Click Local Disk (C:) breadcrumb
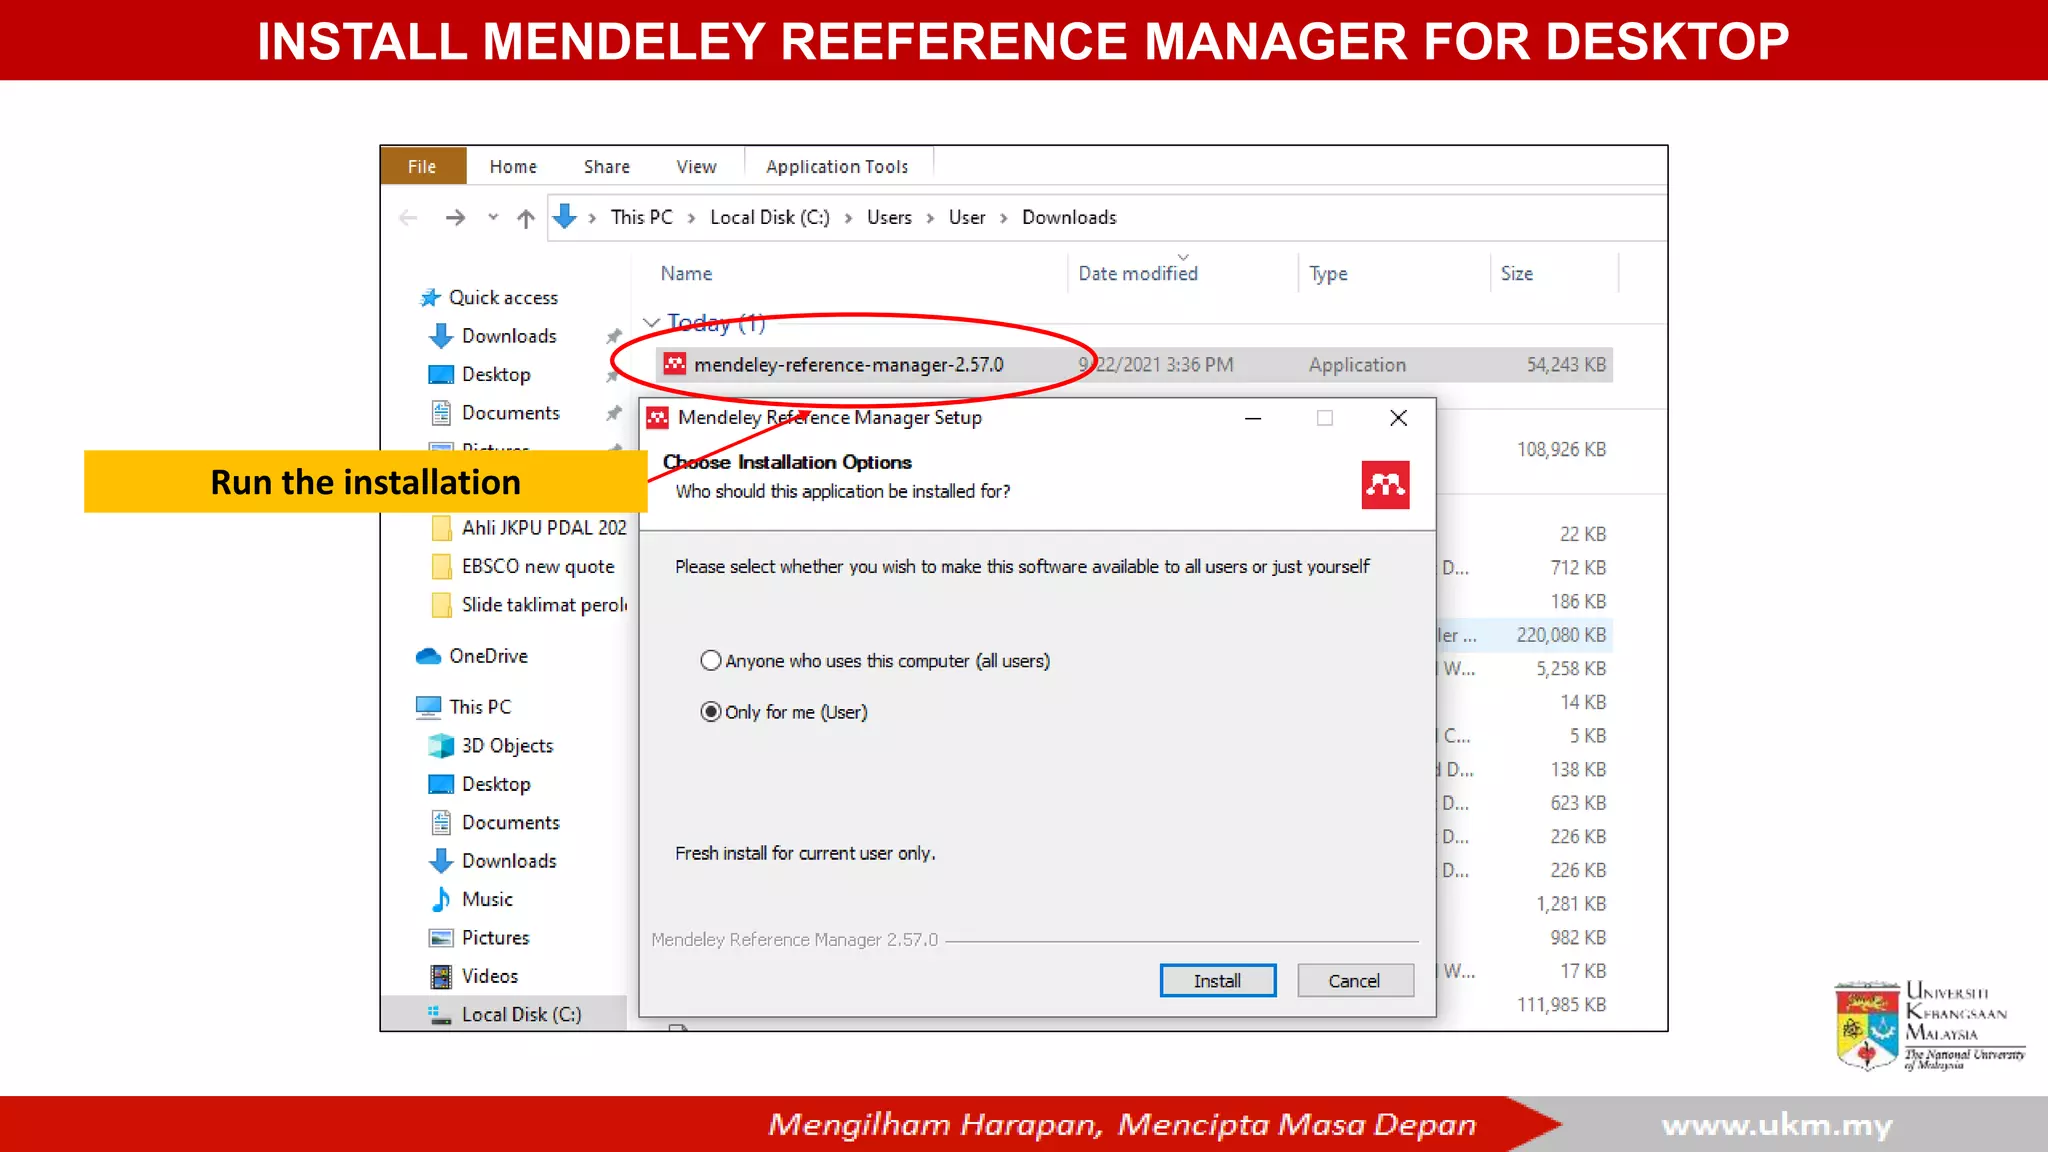The width and height of the screenshot is (2048, 1152). [770, 217]
